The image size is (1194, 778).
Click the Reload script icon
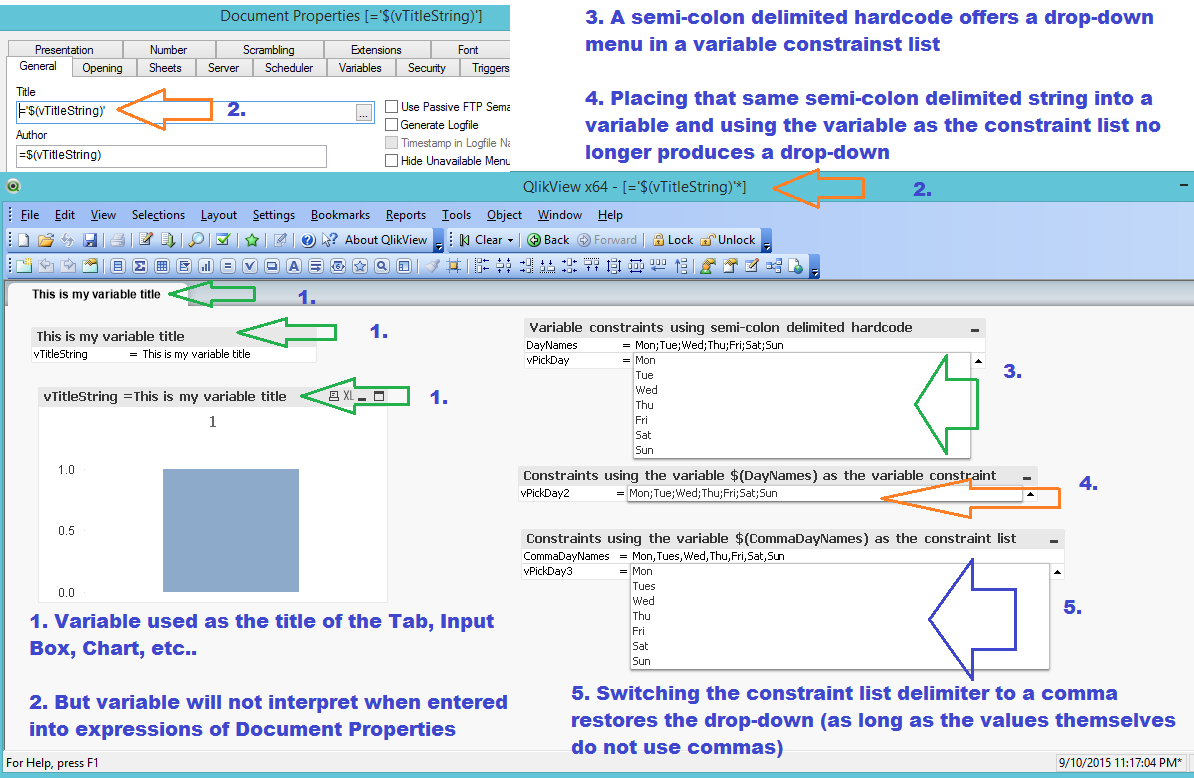[168, 241]
